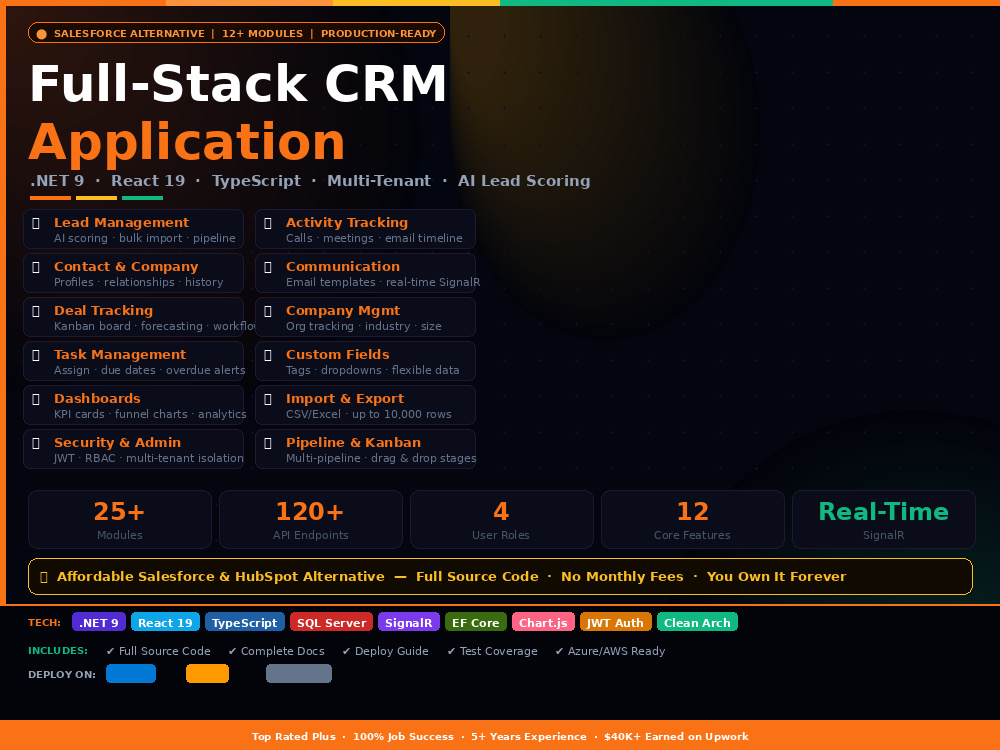This screenshot has width=1000, height=750.
Task: Open the 12 Core Features stat card
Action: pyautogui.click(x=693, y=519)
